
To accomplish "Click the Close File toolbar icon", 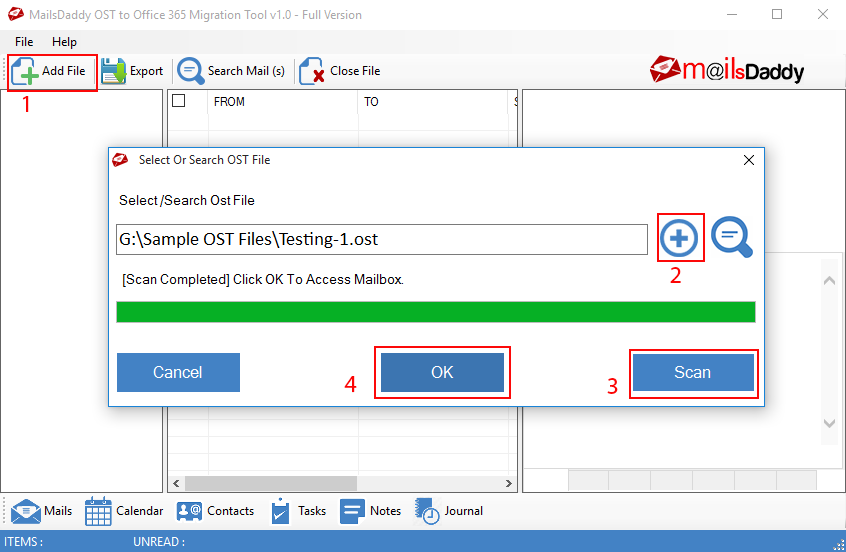I will [313, 72].
